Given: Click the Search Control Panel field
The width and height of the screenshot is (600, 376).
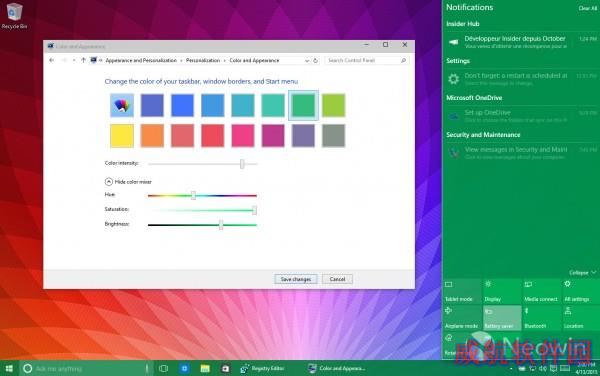Looking at the screenshot, I should (x=366, y=60).
